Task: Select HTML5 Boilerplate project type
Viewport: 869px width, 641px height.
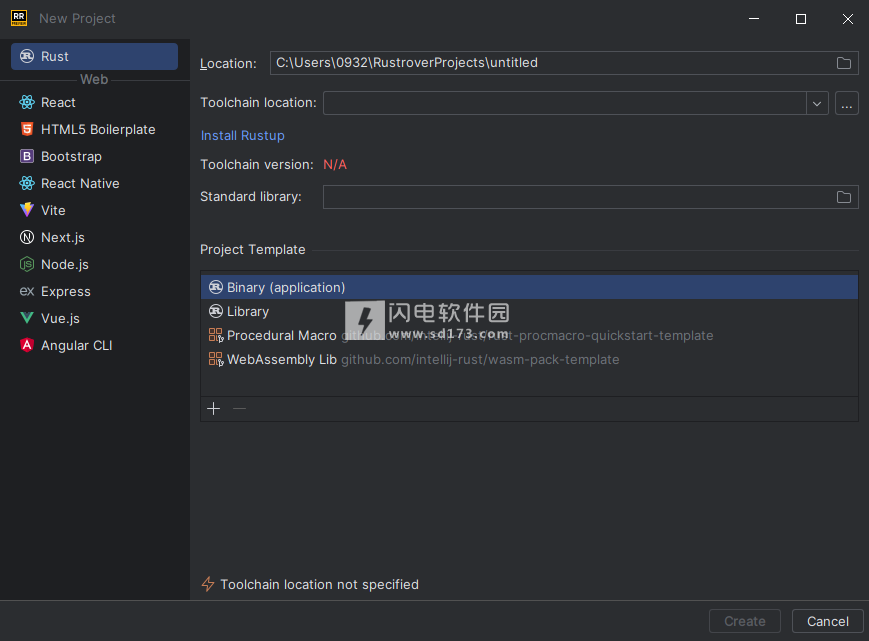Action: tap(94, 130)
